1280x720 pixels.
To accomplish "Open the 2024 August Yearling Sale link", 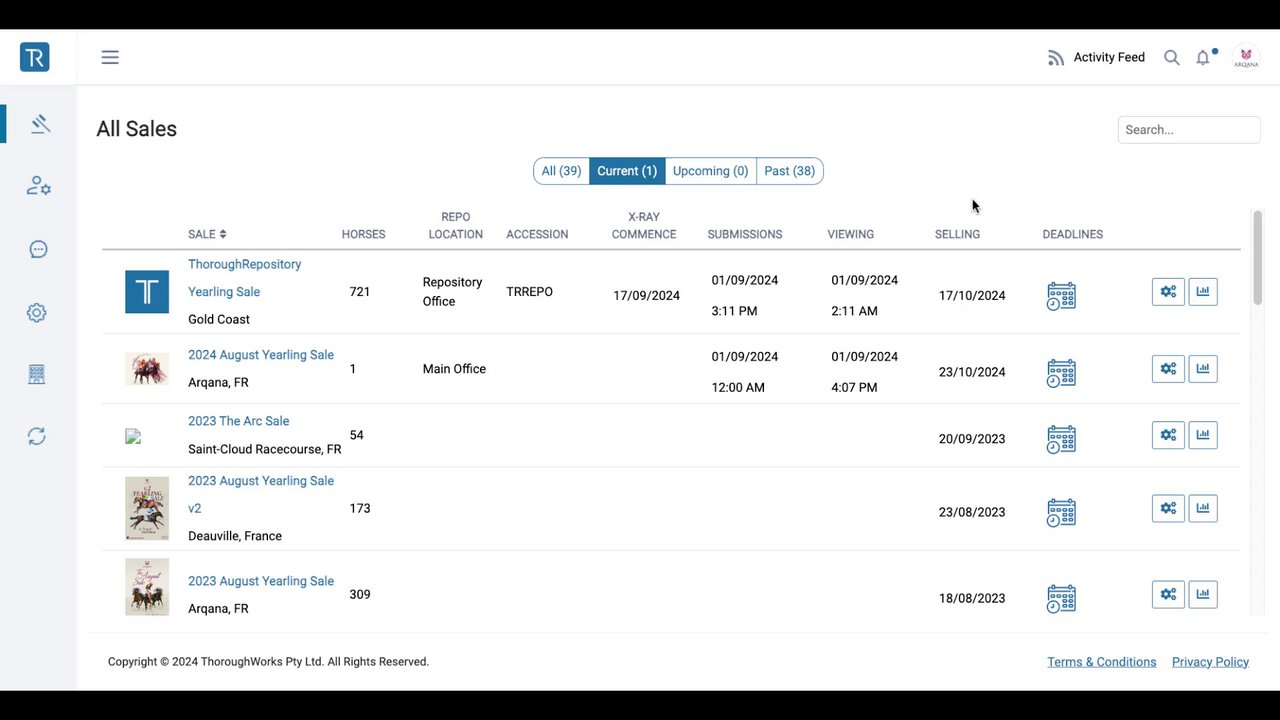I will (261, 355).
